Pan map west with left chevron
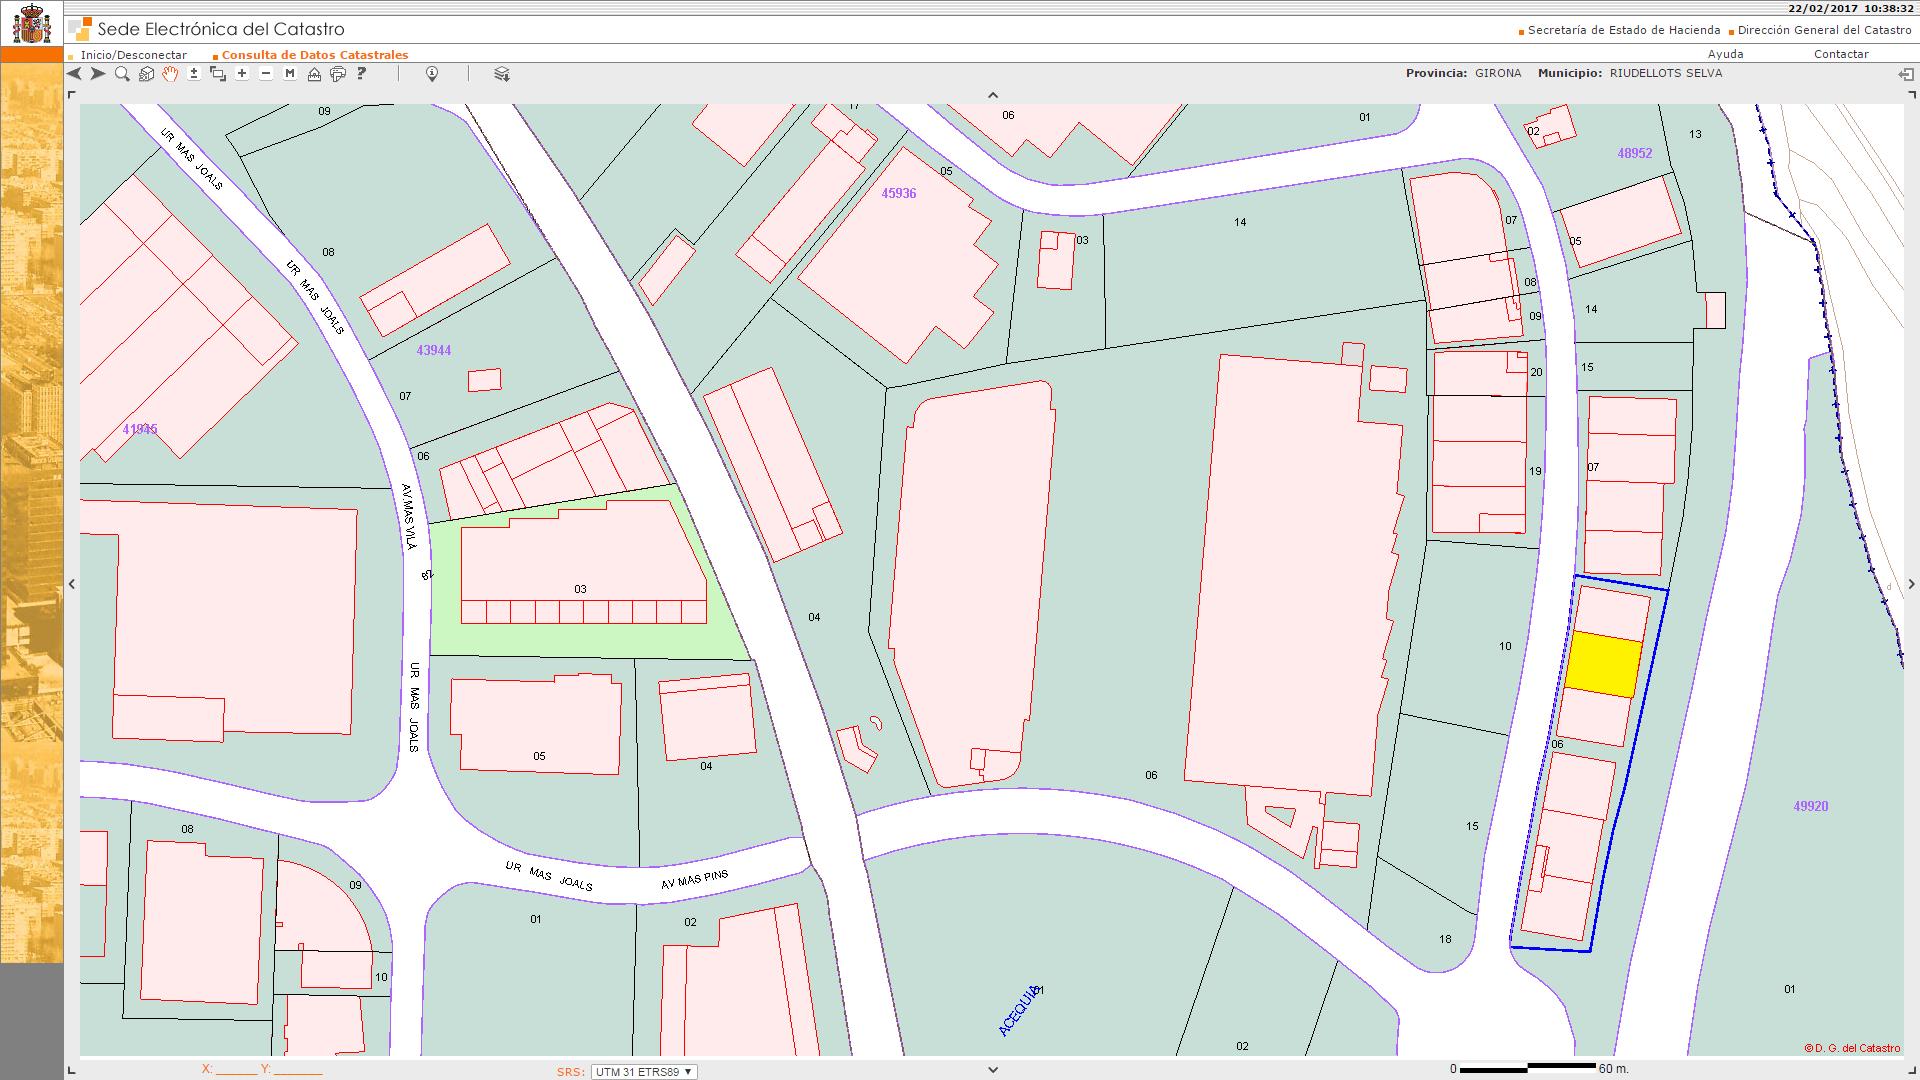This screenshot has width=1920, height=1080. coord(72,584)
